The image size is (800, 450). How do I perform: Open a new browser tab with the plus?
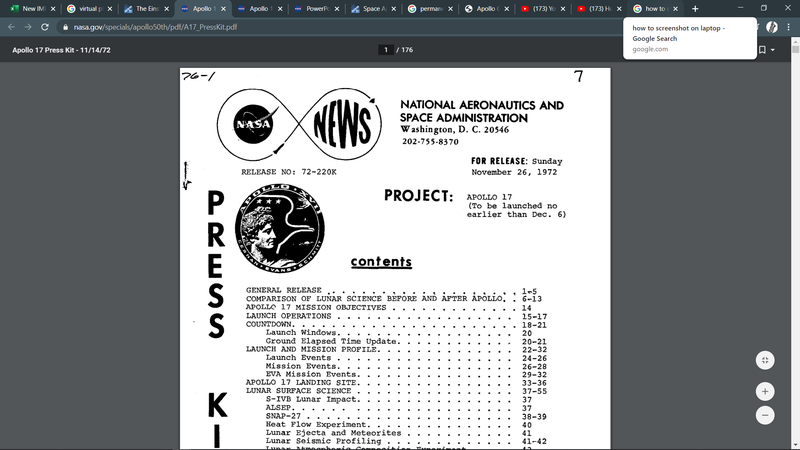pyautogui.click(x=695, y=9)
